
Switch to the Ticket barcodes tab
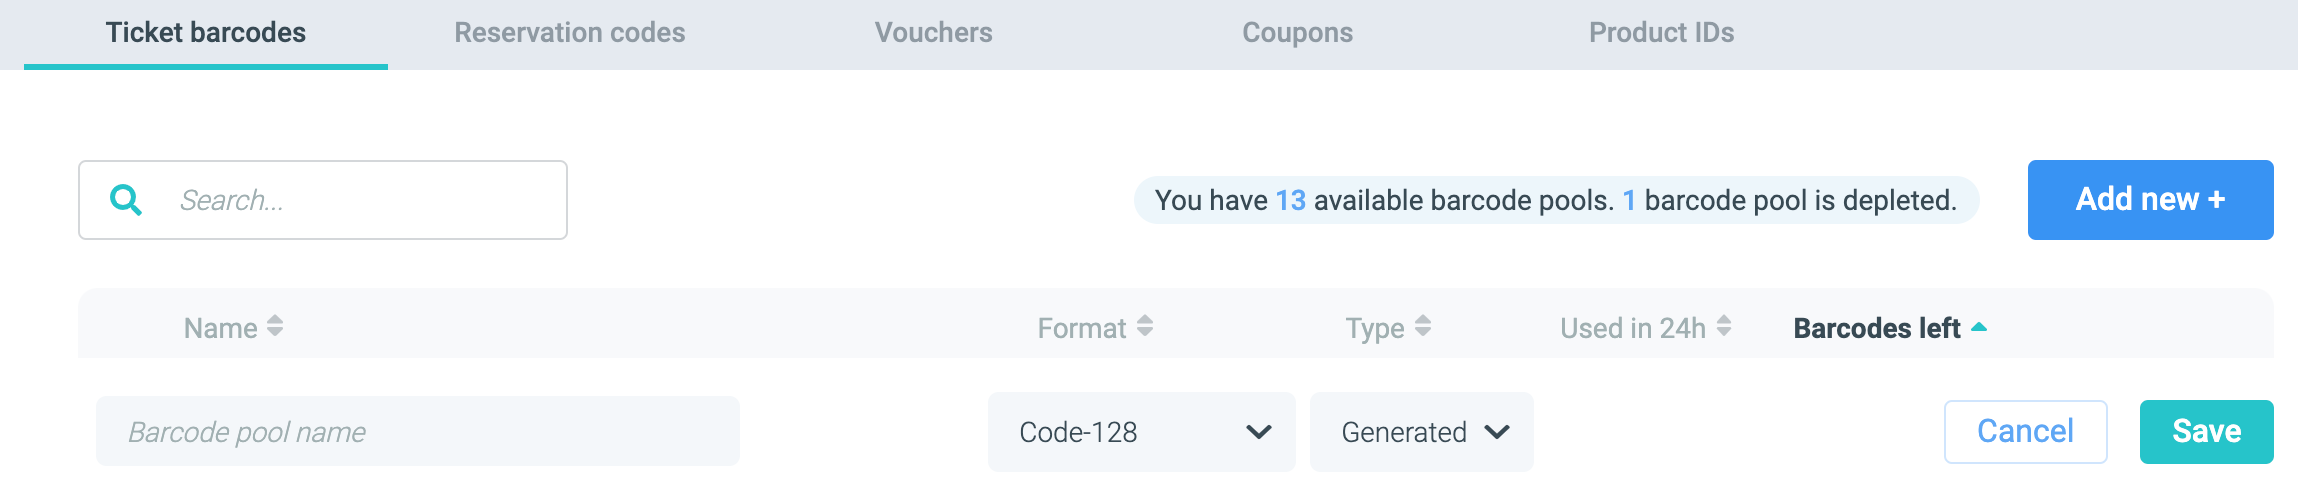click(x=206, y=33)
